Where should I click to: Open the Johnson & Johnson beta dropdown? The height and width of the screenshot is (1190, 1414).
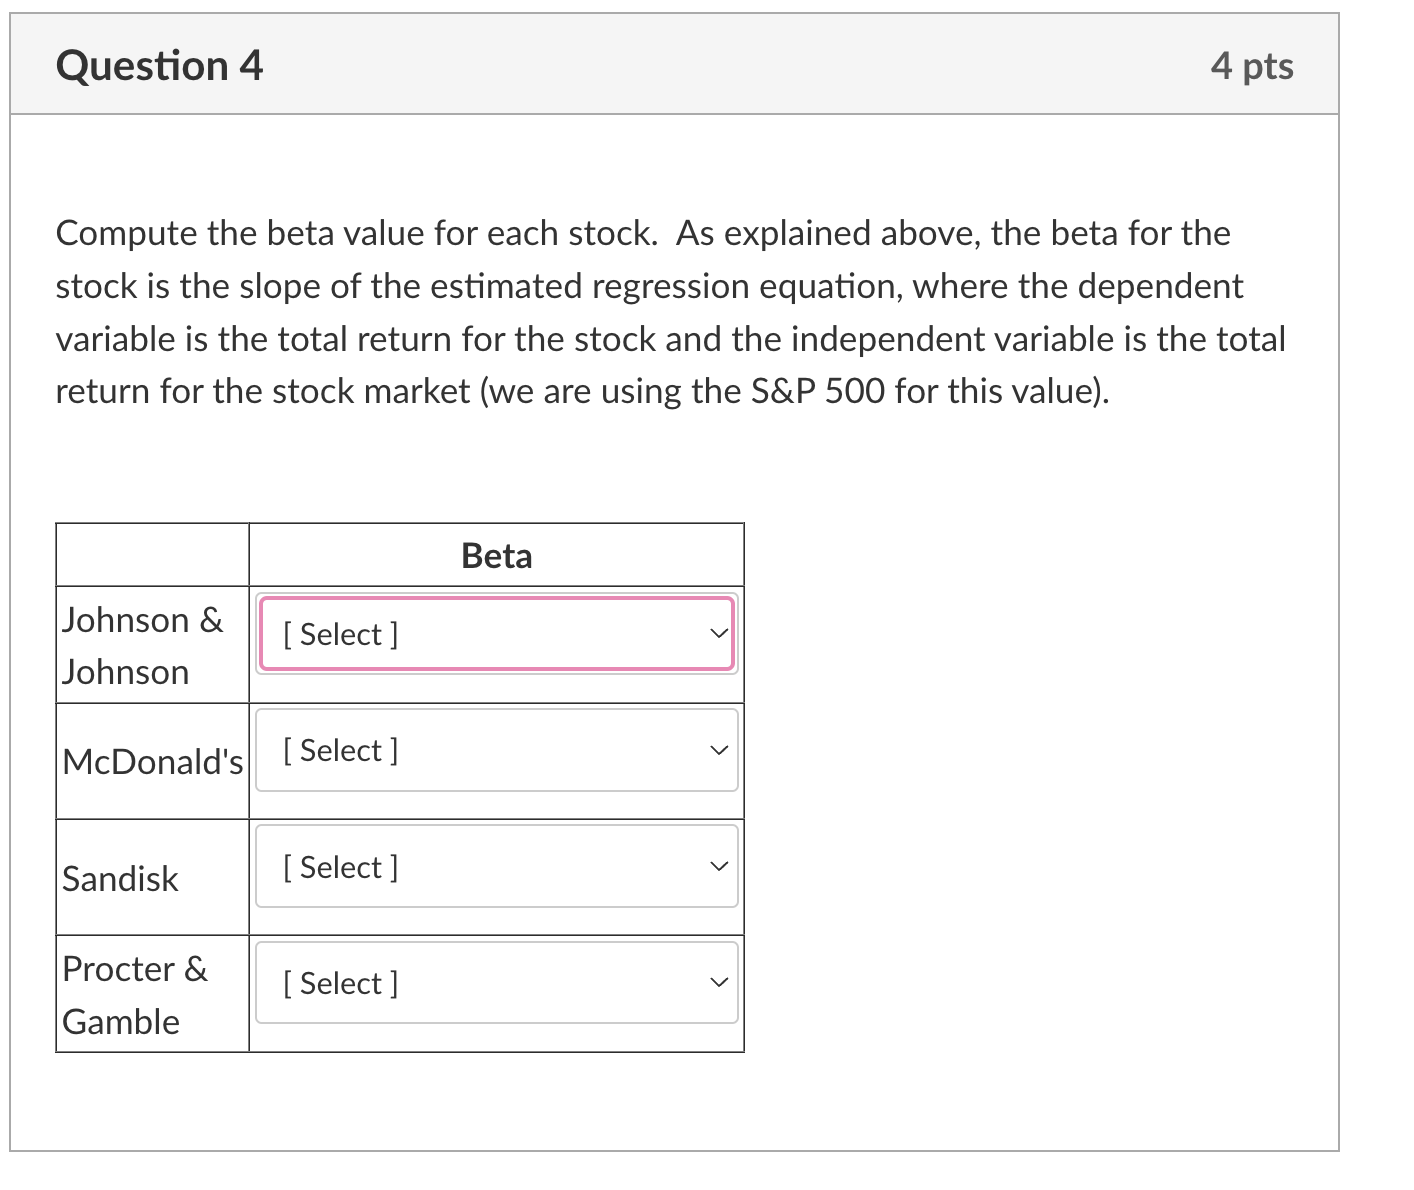pos(497,633)
